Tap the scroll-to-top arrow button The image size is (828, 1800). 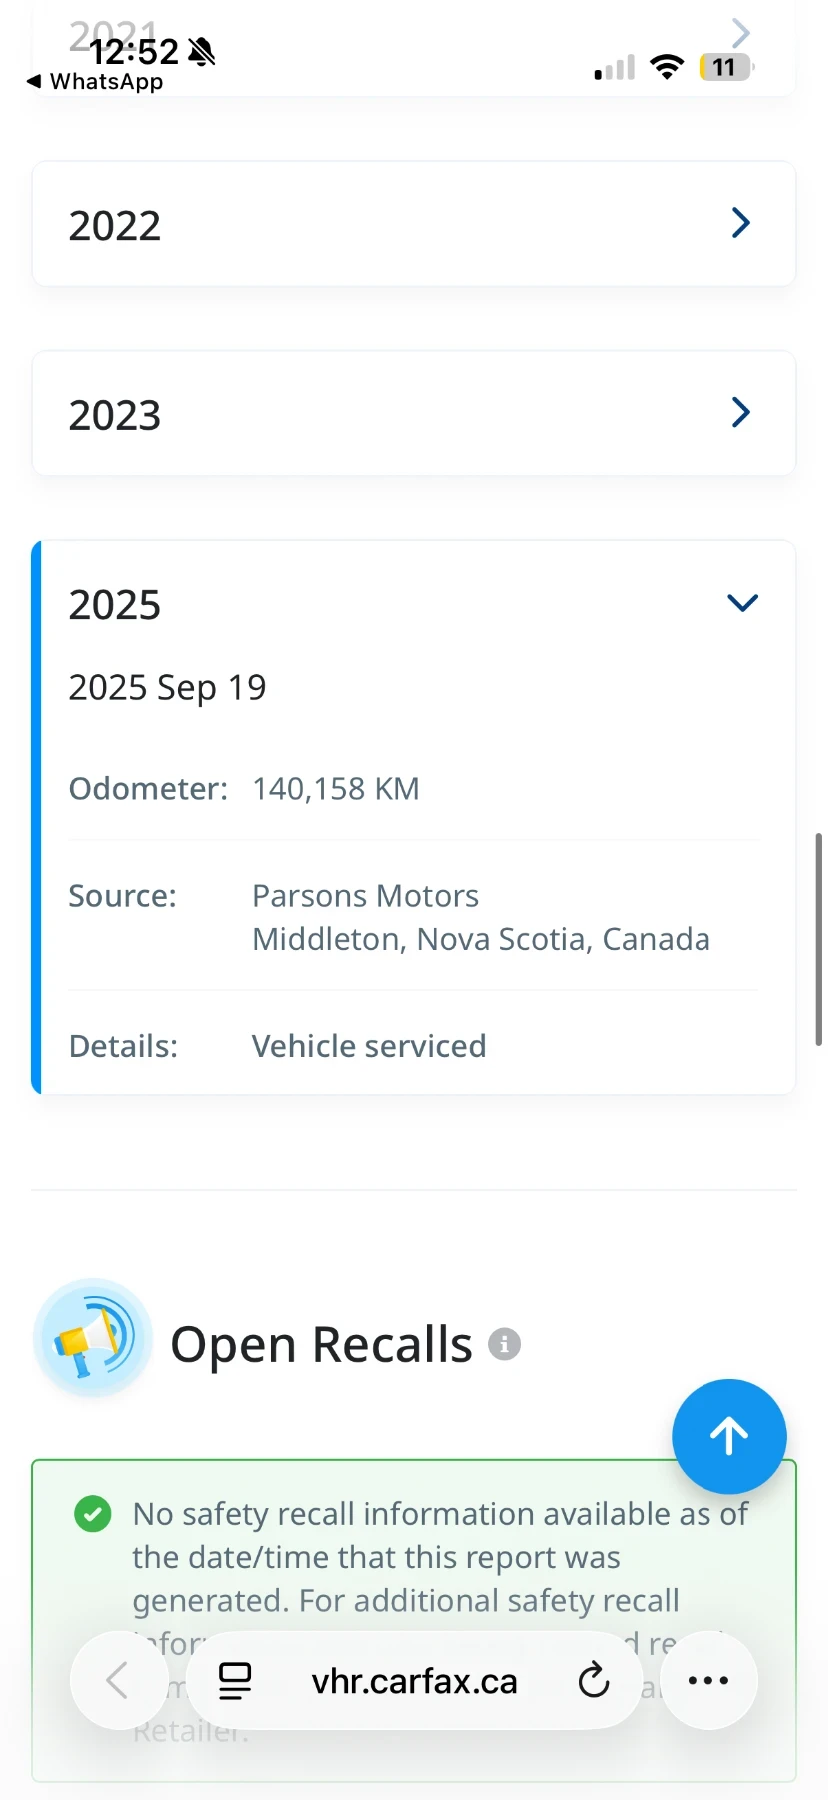[x=729, y=1436]
